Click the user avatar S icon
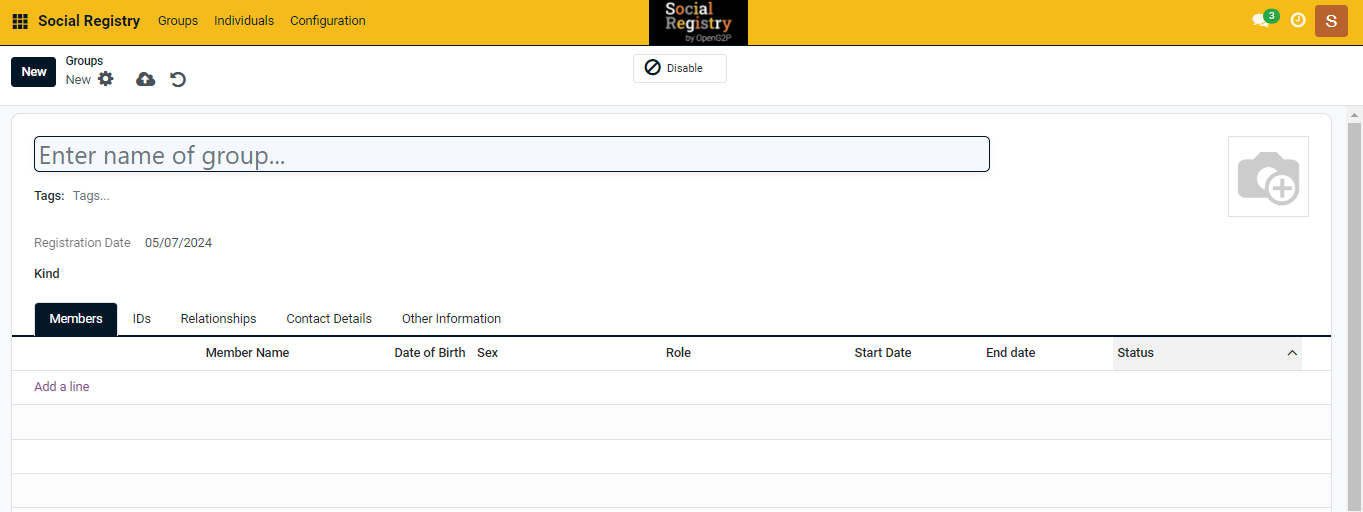The width and height of the screenshot is (1363, 512). [1331, 21]
